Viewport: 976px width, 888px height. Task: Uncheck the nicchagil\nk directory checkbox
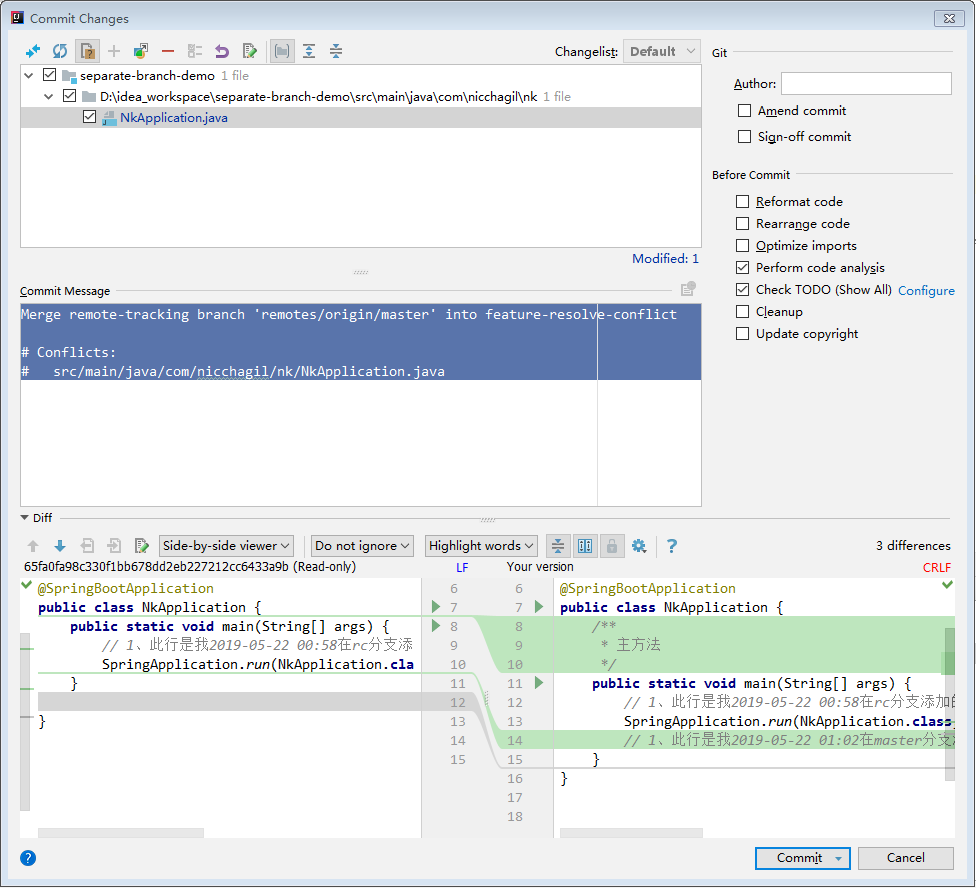[70, 96]
